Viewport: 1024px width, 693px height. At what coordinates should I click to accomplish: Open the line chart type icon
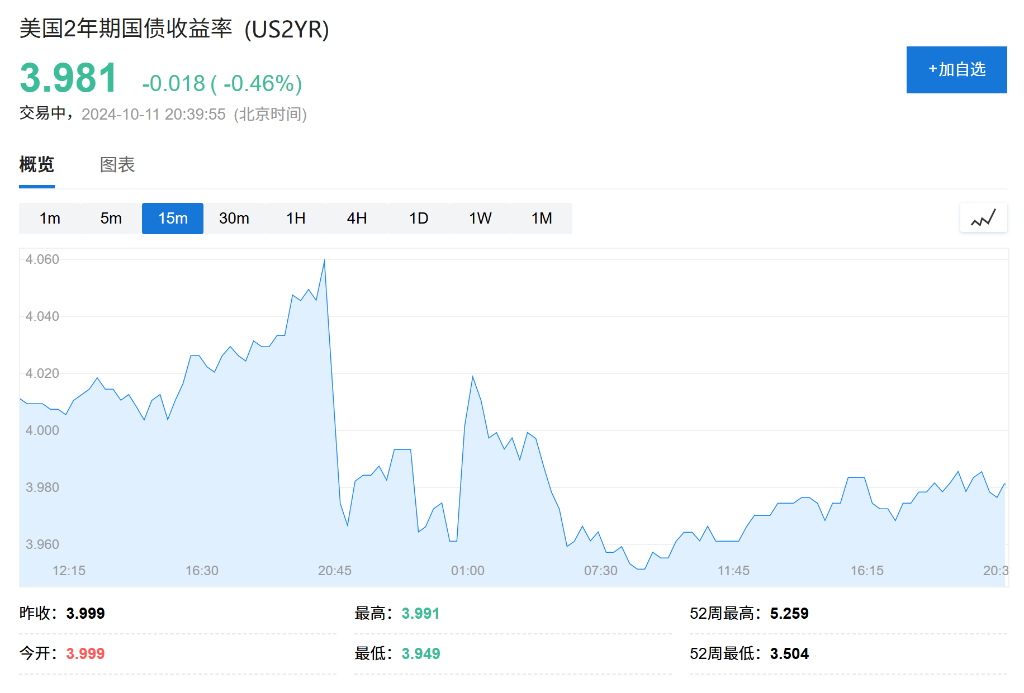[x=982, y=218]
